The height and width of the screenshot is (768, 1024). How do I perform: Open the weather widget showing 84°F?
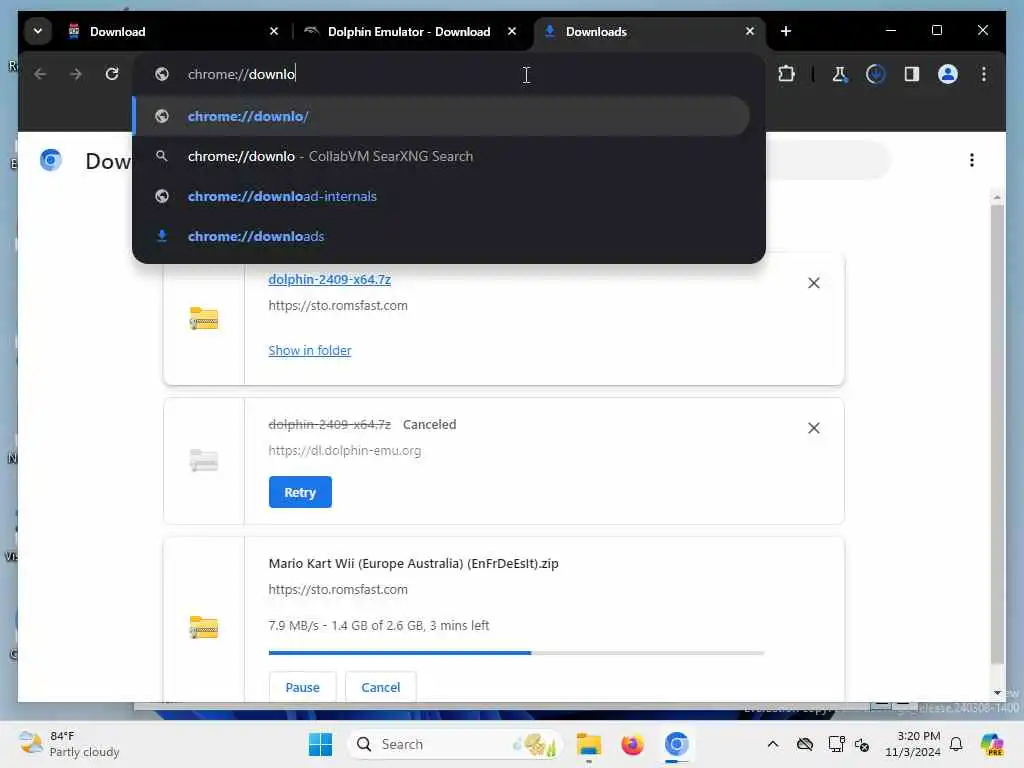tap(69, 744)
